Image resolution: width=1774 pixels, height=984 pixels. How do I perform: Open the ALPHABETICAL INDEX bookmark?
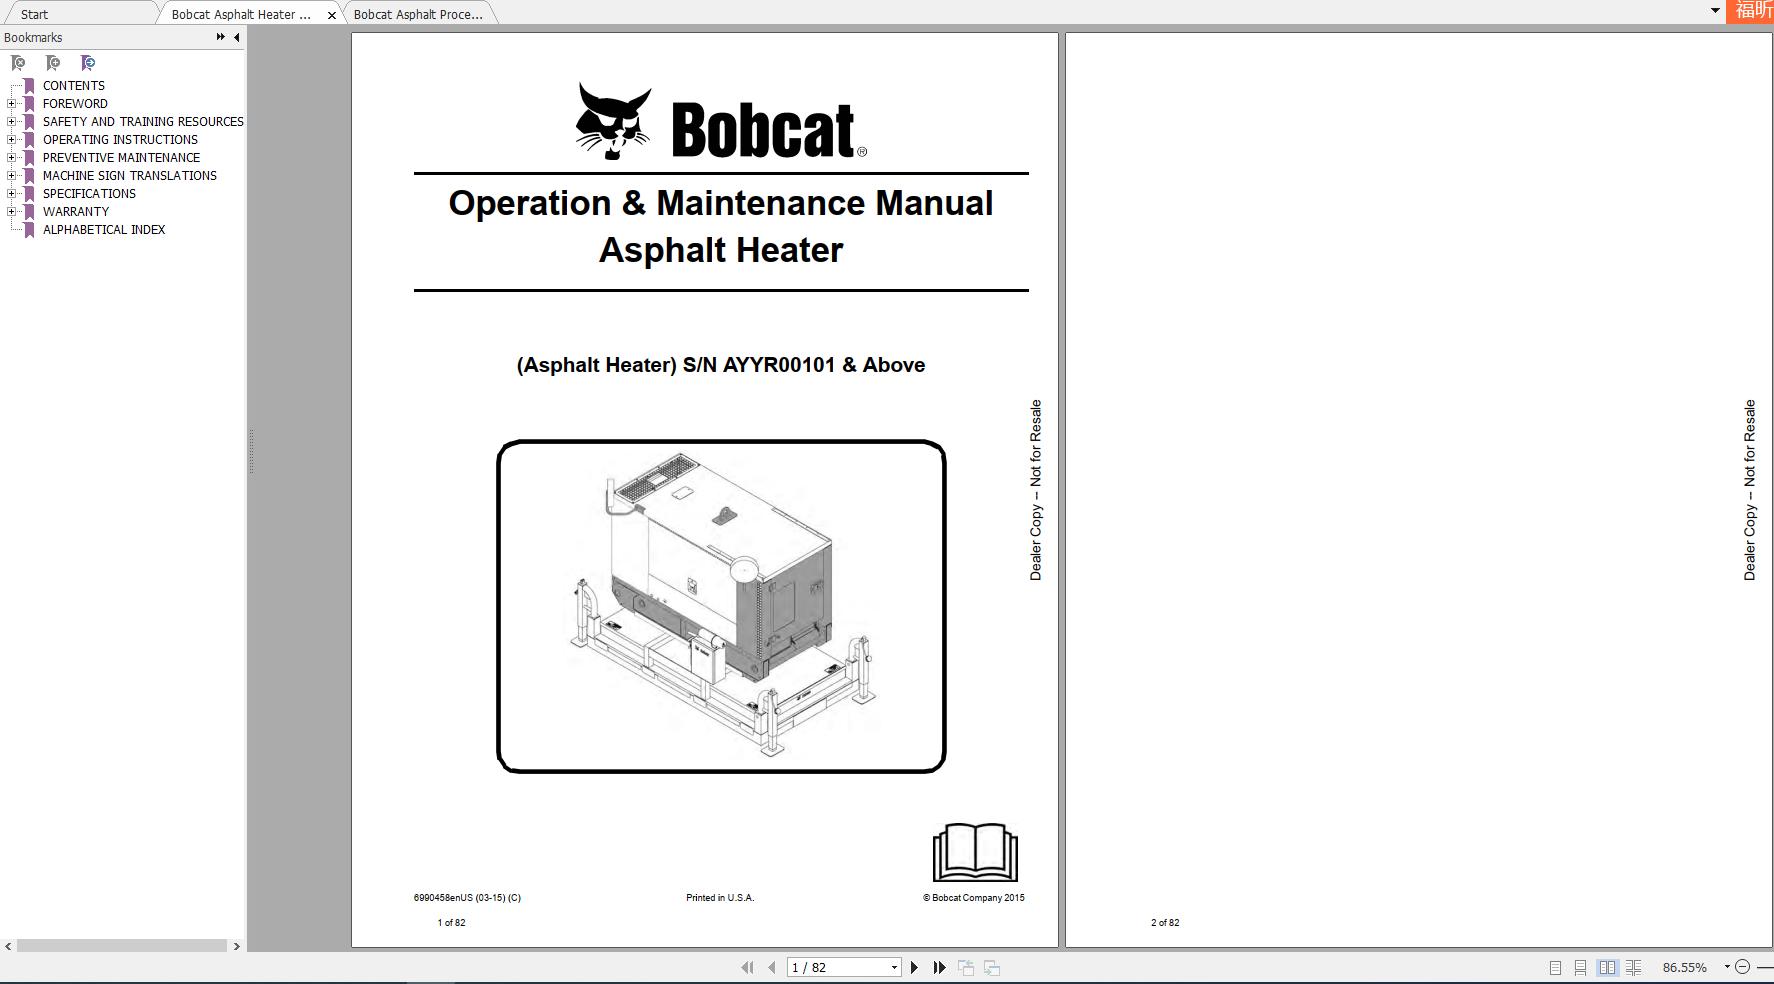104,229
